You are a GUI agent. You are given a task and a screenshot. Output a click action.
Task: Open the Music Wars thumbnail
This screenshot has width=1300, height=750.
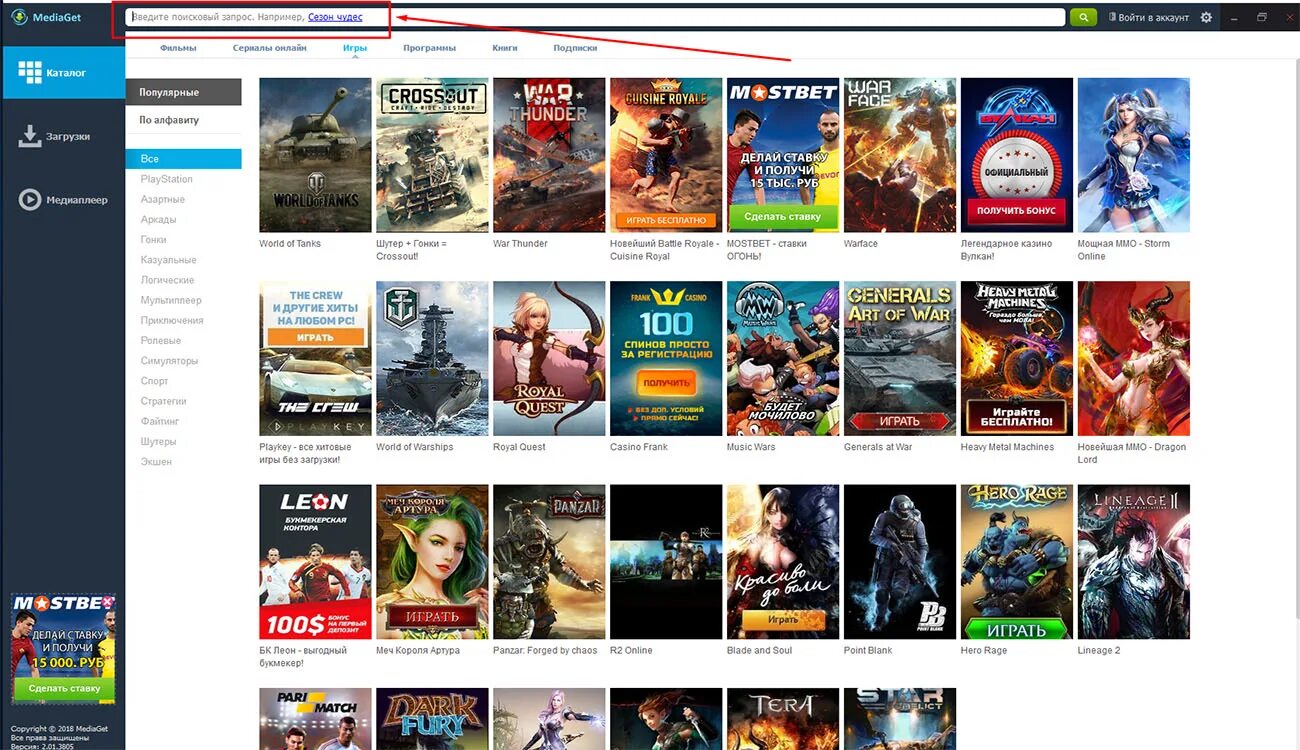[783, 358]
